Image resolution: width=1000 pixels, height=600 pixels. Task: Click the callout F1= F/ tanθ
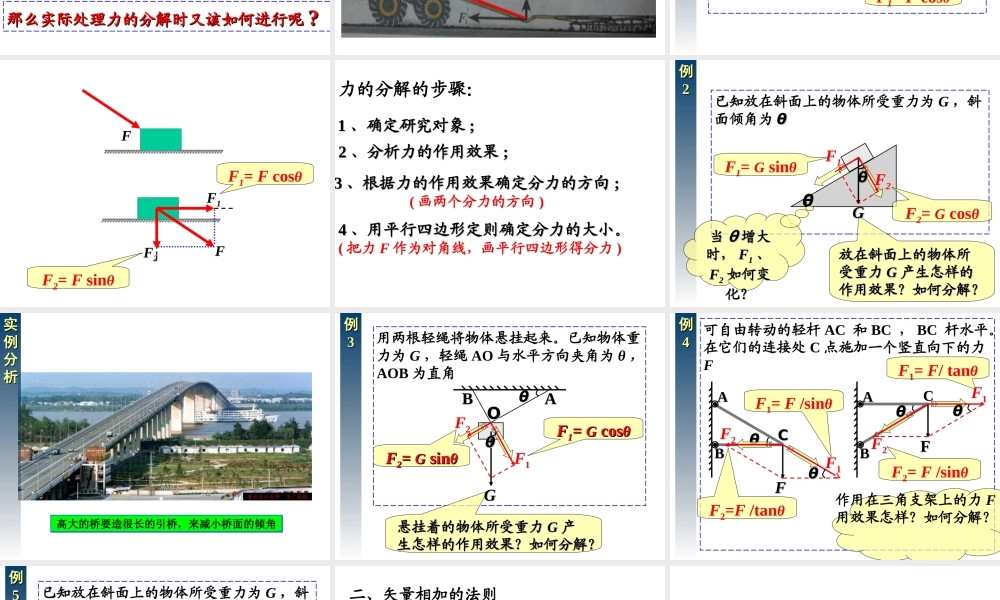click(x=938, y=370)
